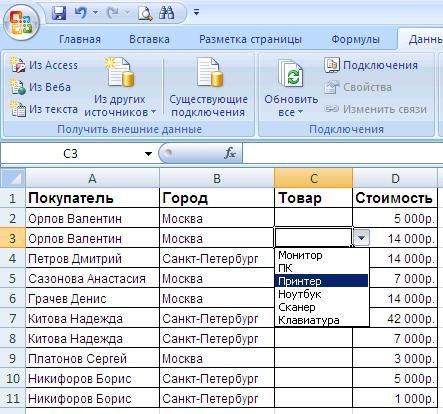Select column D header
Viewport: 443px width, 414px height.
[x=395, y=178]
